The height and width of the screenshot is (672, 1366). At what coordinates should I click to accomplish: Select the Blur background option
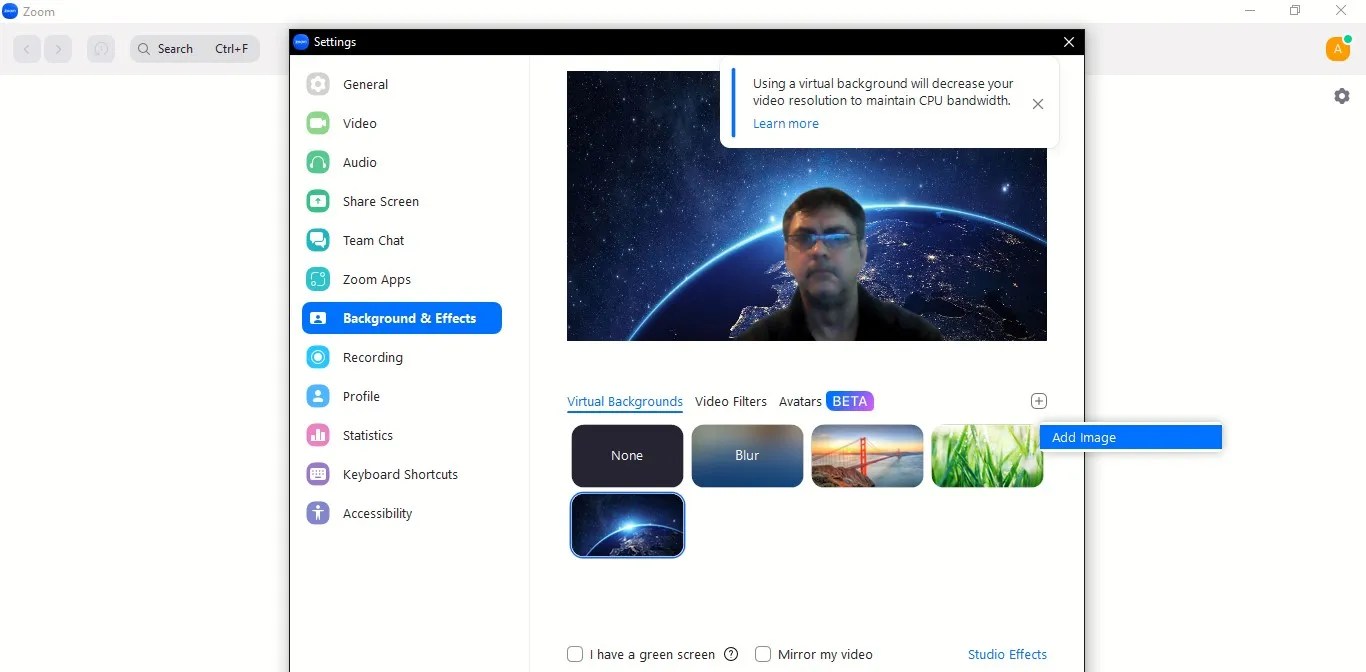click(747, 456)
